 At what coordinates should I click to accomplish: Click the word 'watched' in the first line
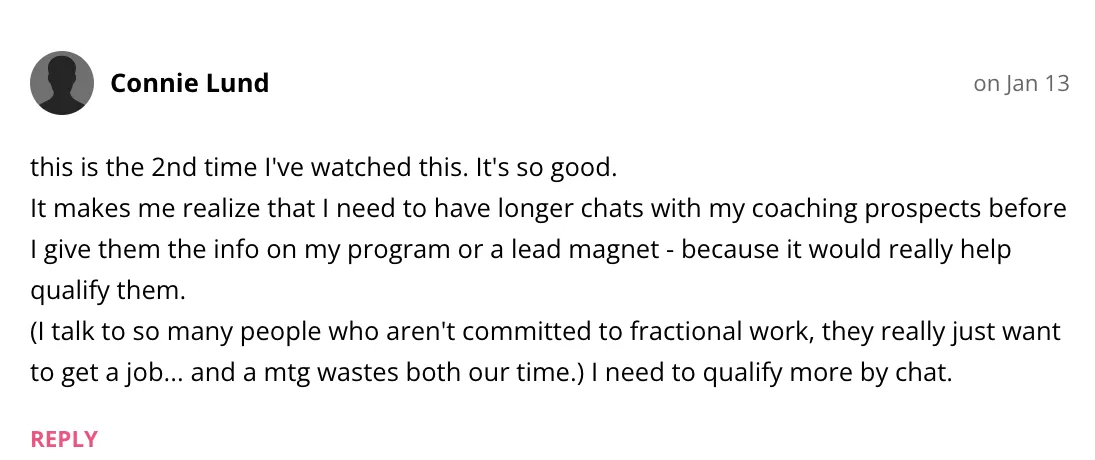[x=358, y=168]
